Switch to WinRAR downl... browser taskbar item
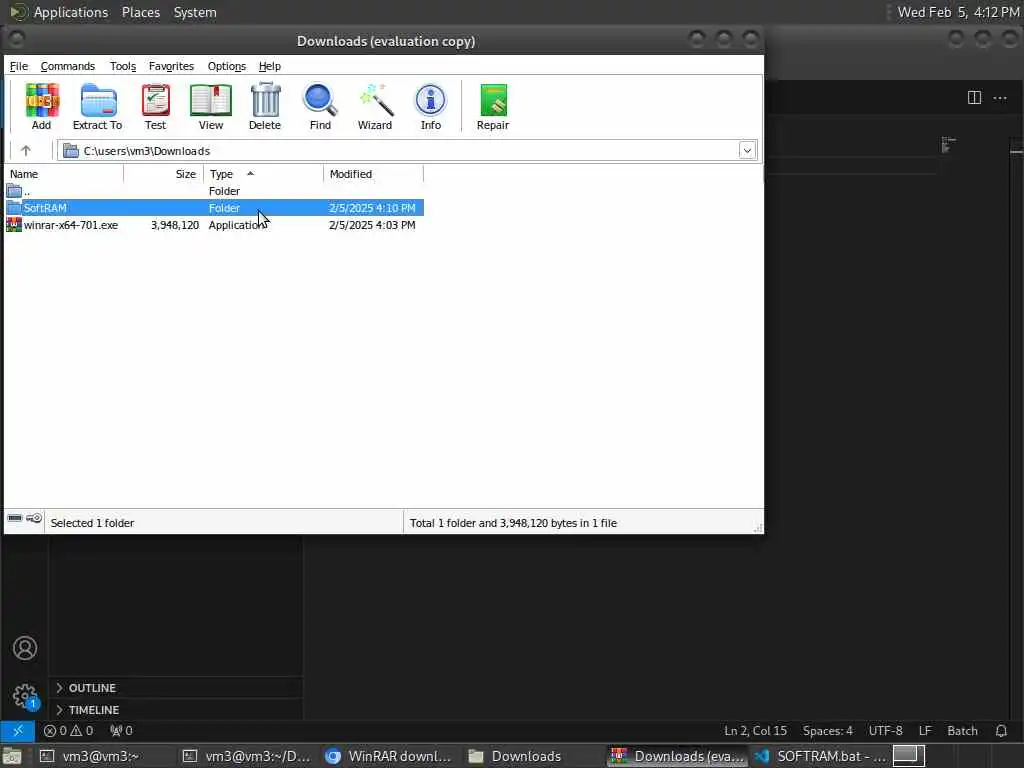1024x768 pixels. pyautogui.click(x=389, y=756)
